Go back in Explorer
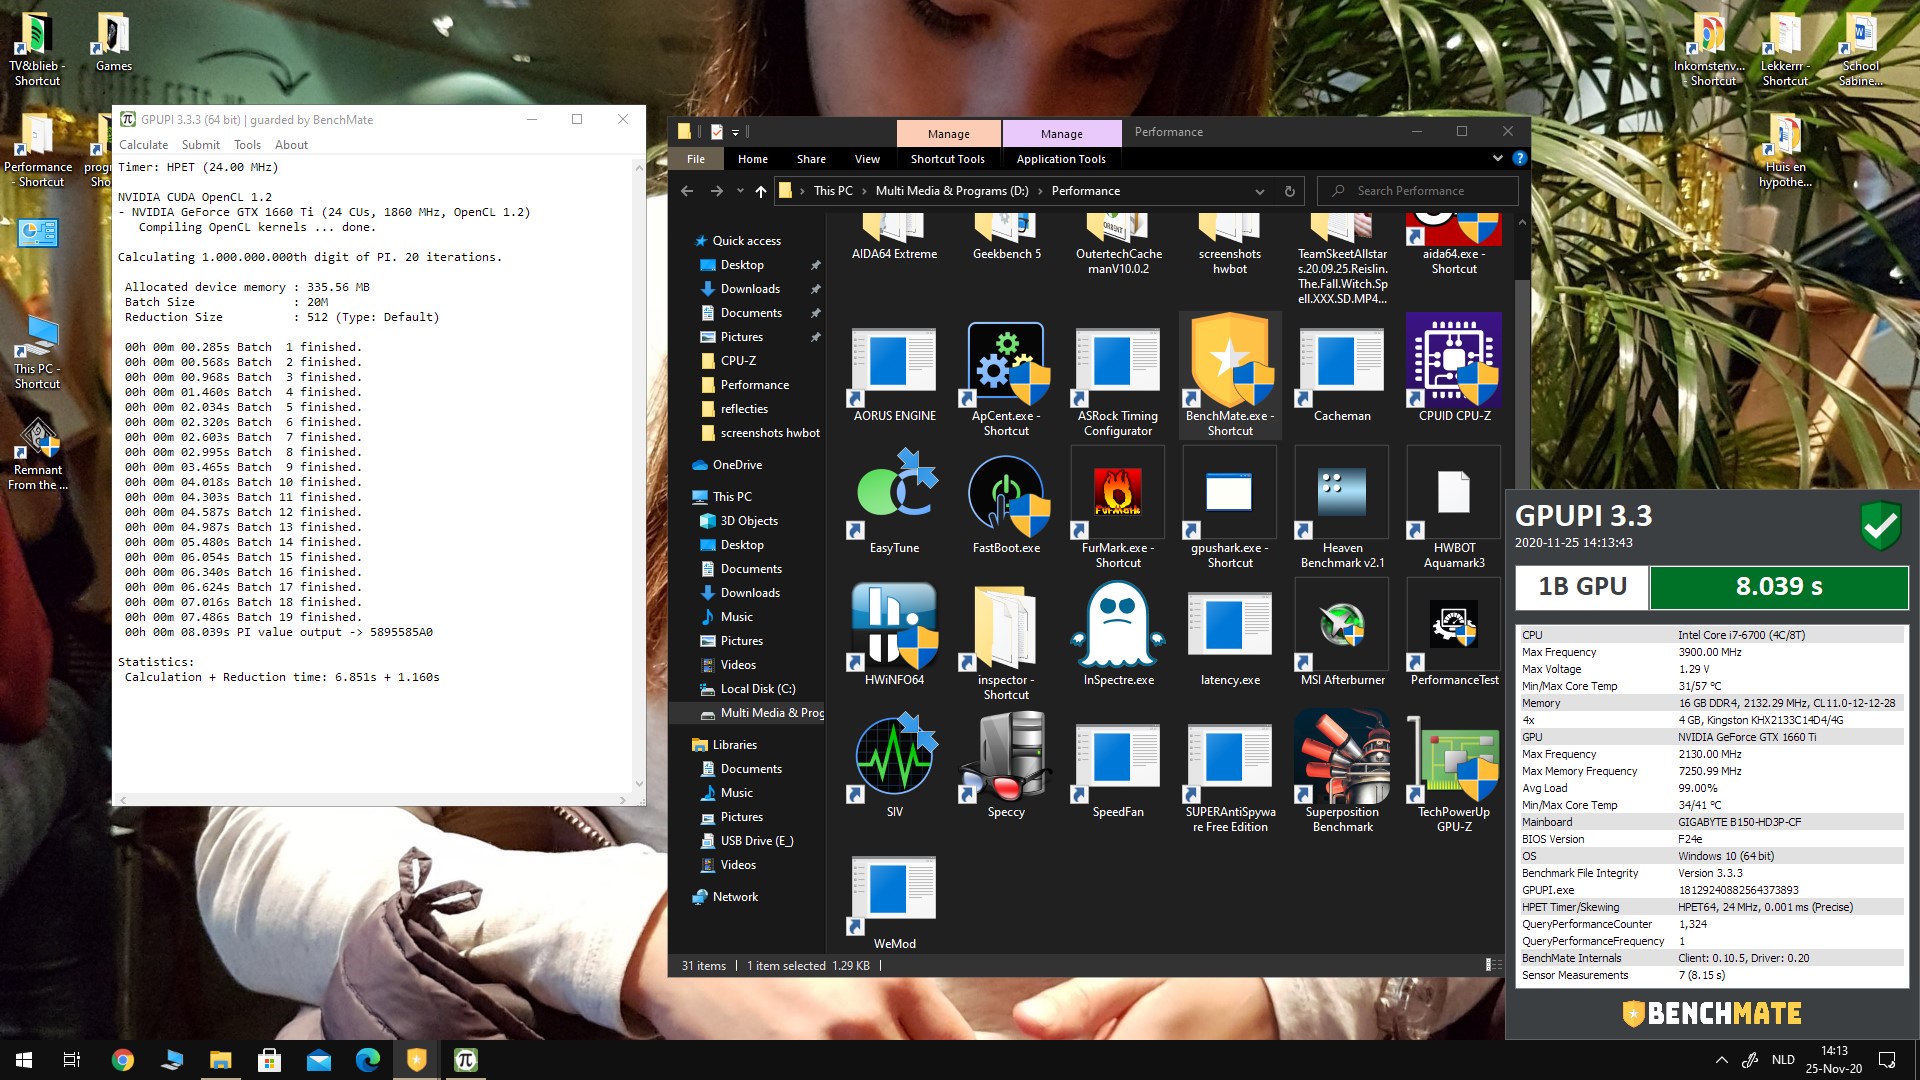The height and width of the screenshot is (1080, 1920). coord(687,191)
